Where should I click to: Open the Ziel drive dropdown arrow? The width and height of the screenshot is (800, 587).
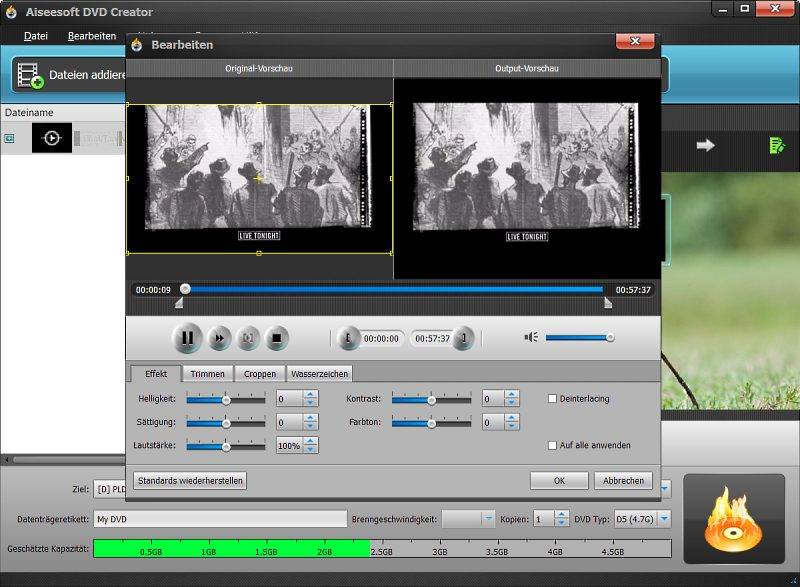(664, 489)
